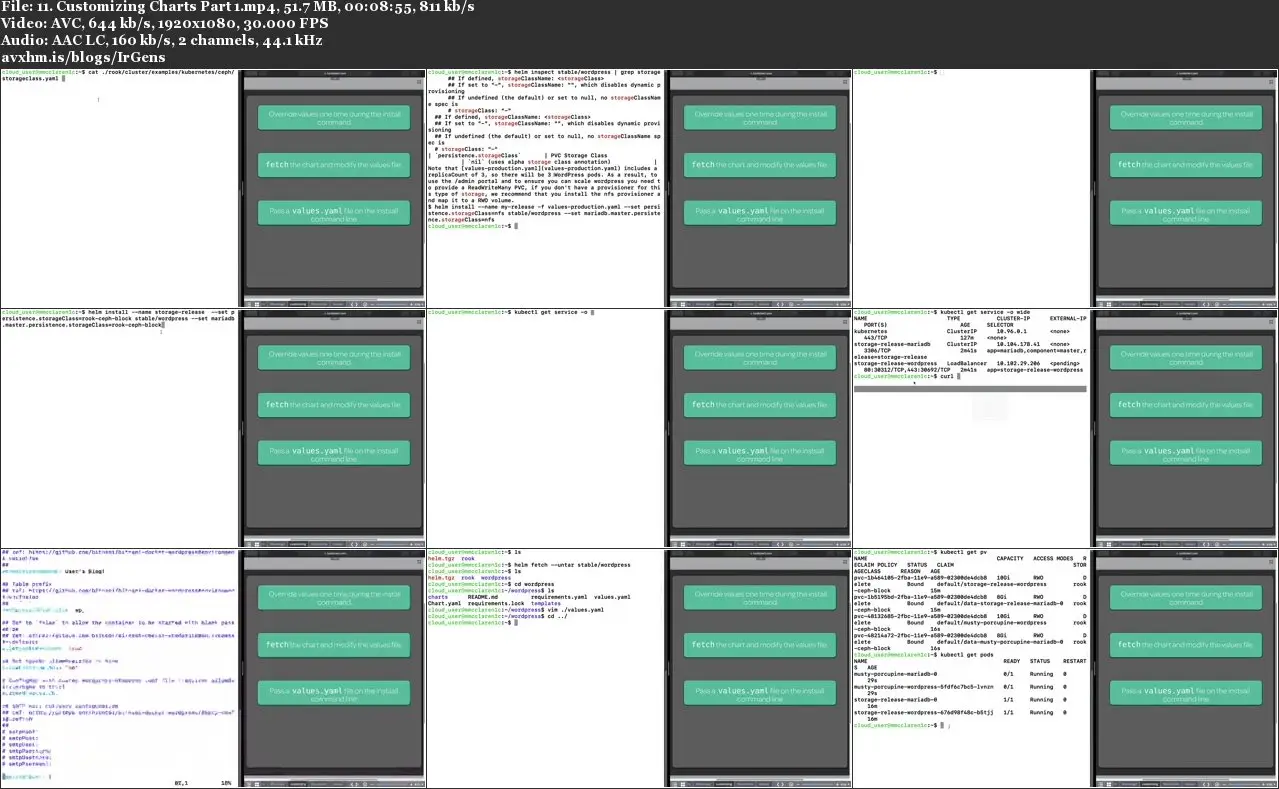The image size is (1279, 789).
Task: Click 'fetch the chart' card in helm fetch --untar thumbnail
Action: (x=760, y=645)
